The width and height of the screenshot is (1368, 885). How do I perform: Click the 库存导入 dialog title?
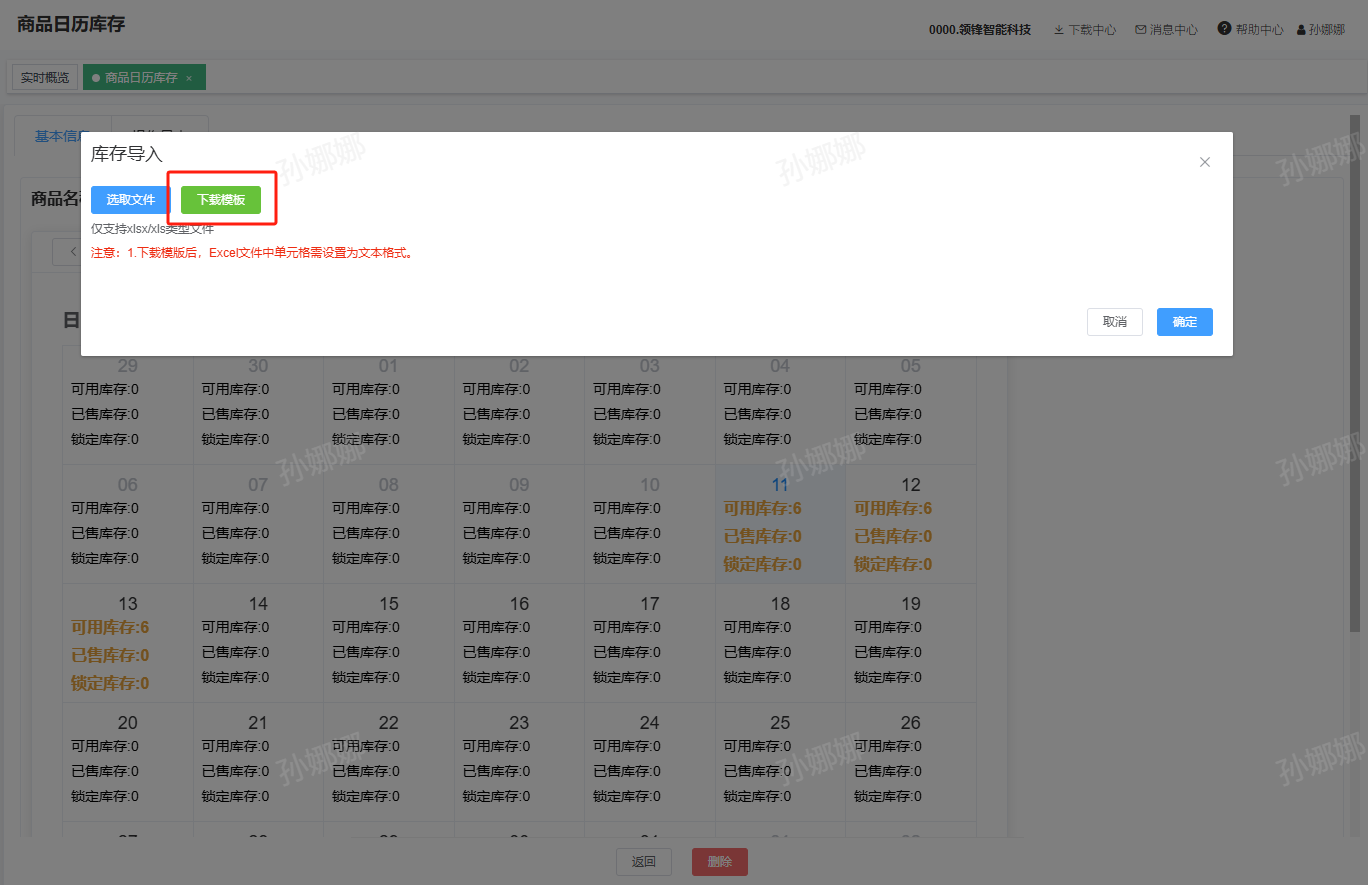click(127, 154)
